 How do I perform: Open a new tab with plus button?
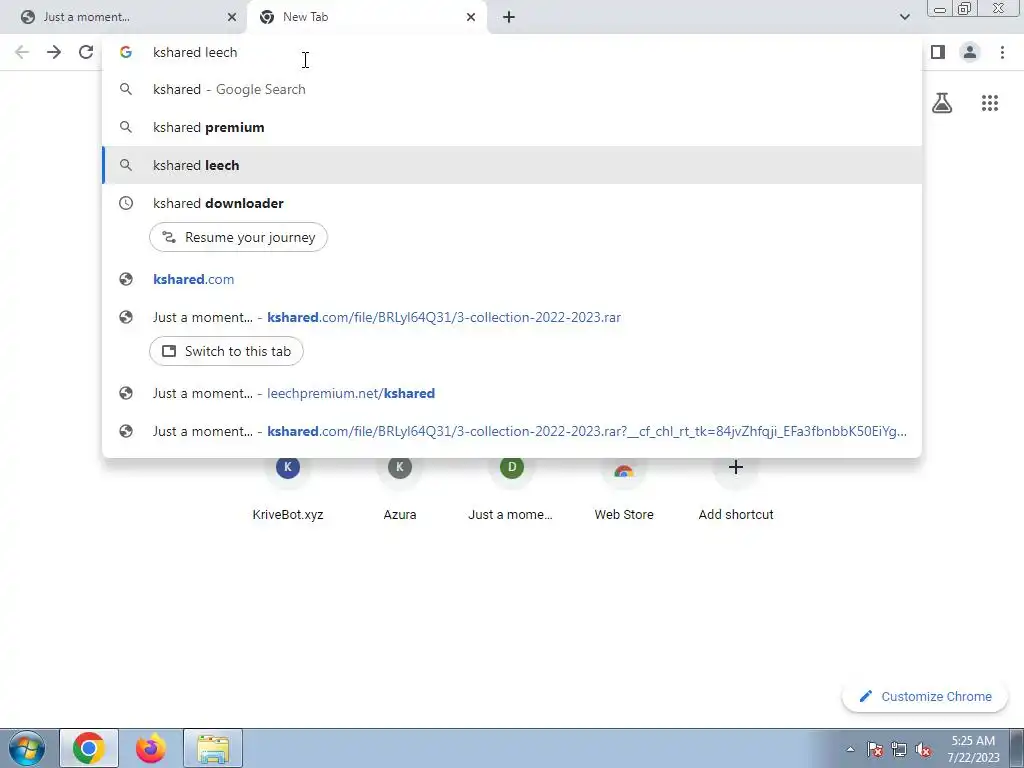[509, 17]
